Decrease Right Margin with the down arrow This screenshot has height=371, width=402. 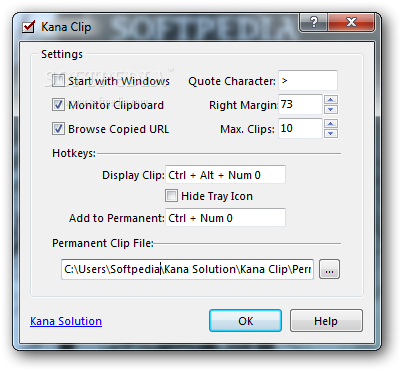tap(331, 109)
